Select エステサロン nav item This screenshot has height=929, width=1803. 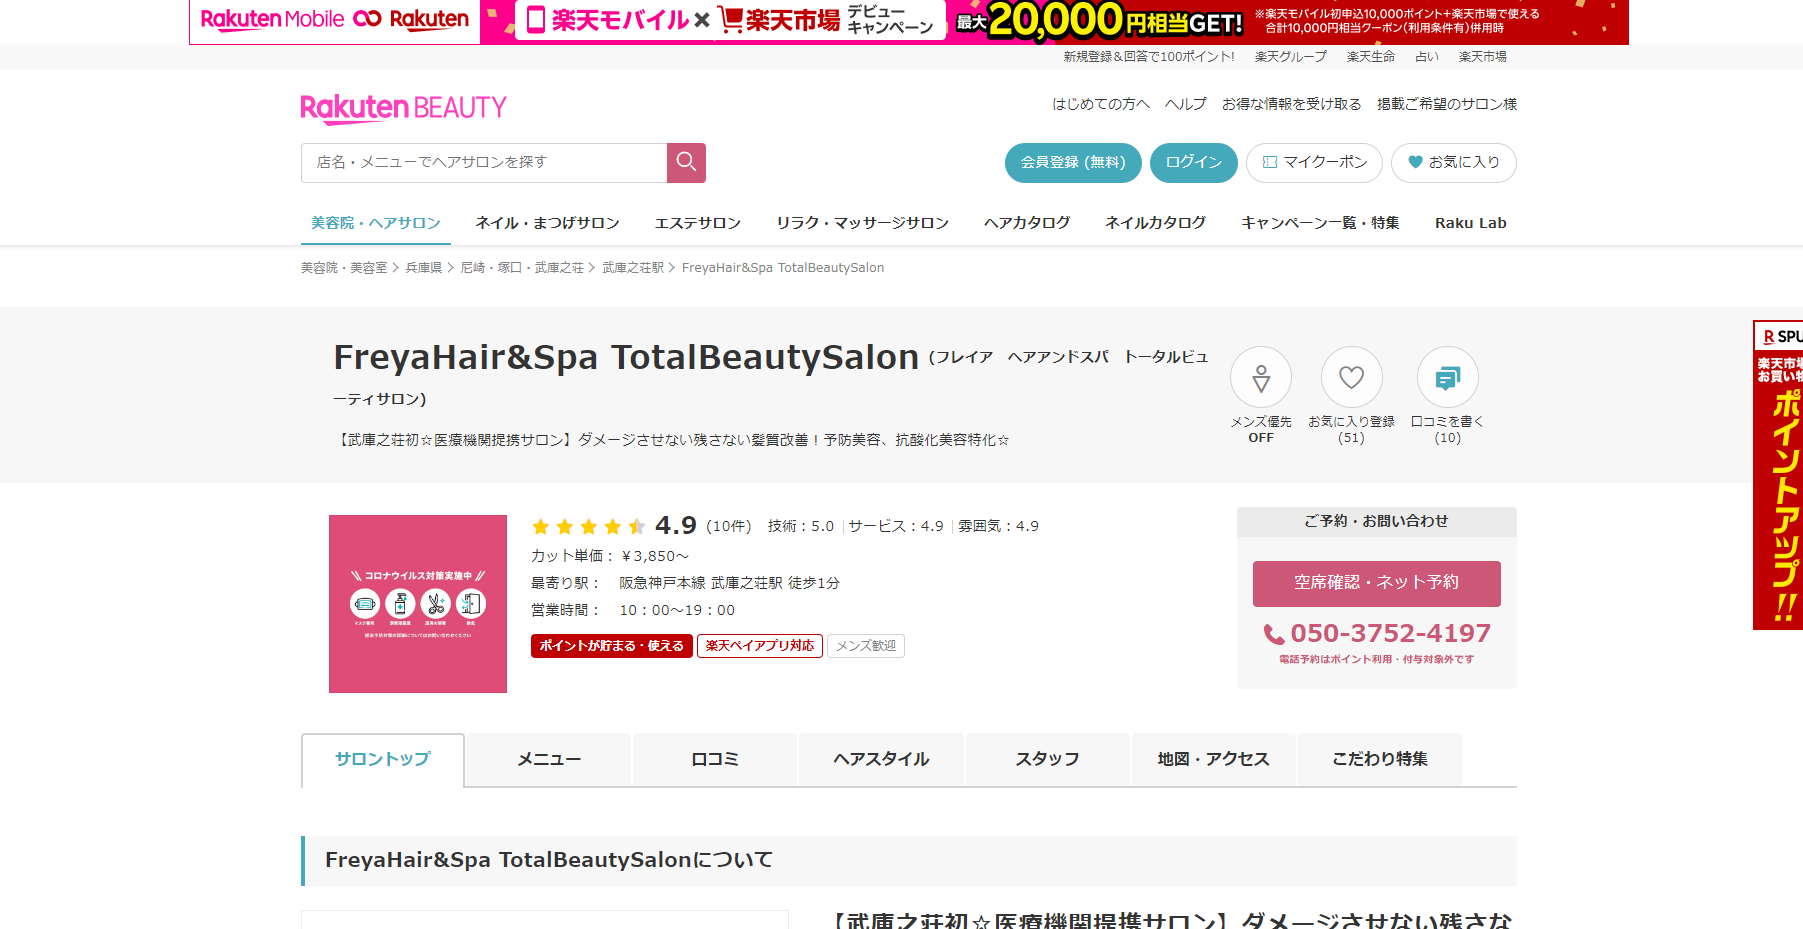click(698, 223)
